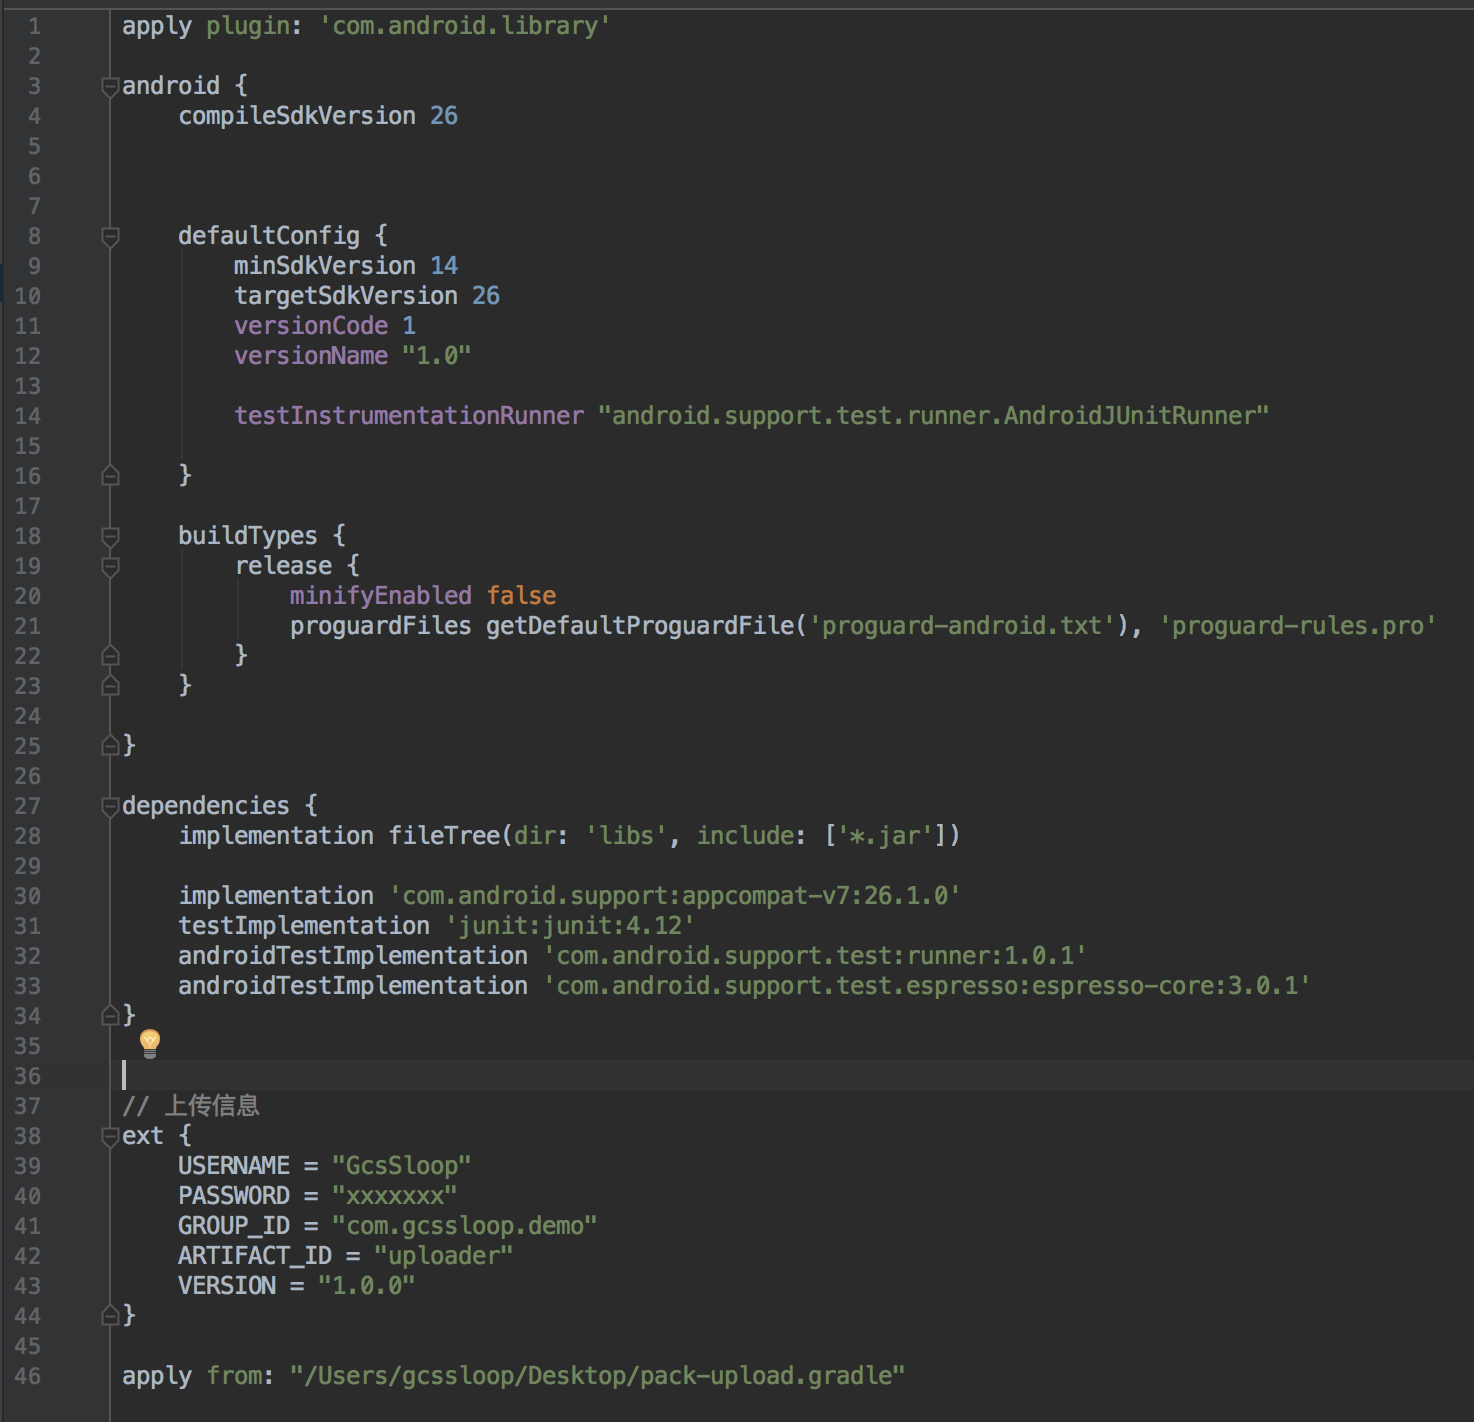Fold the buildTypes block
The image size is (1474, 1422).
[x=110, y=537]
